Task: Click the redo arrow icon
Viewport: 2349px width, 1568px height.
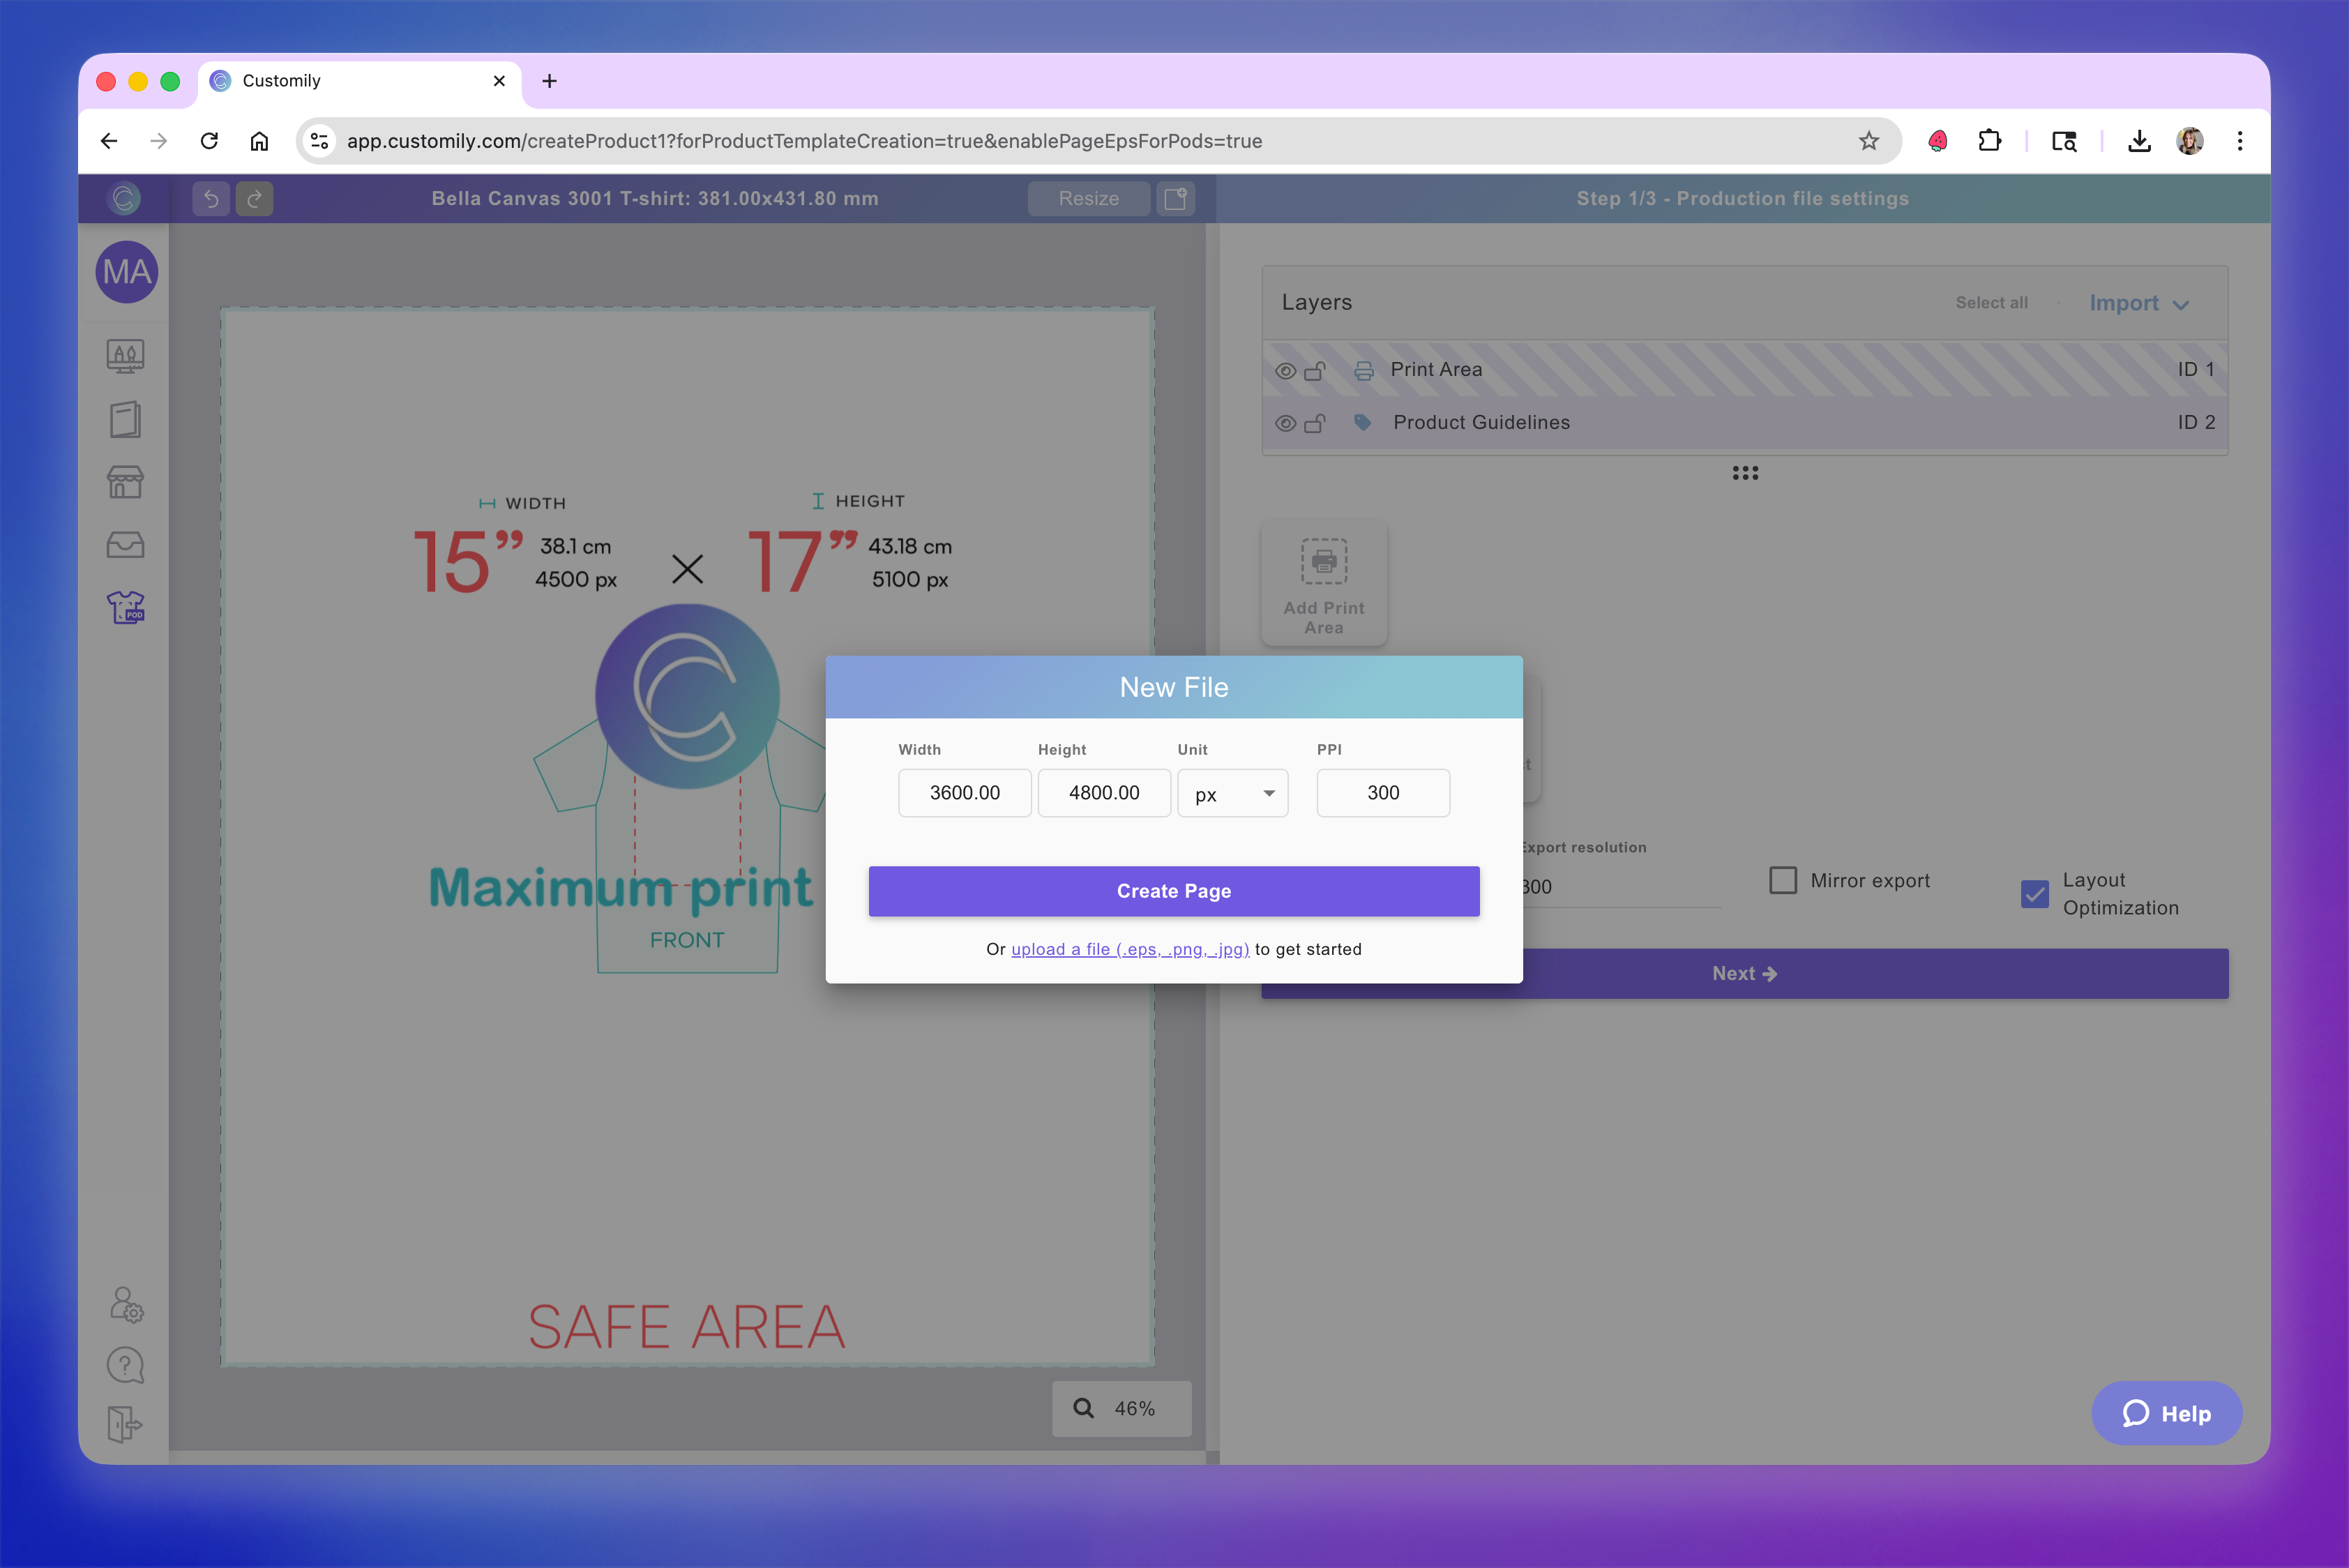Action: [x=255, y=198]
